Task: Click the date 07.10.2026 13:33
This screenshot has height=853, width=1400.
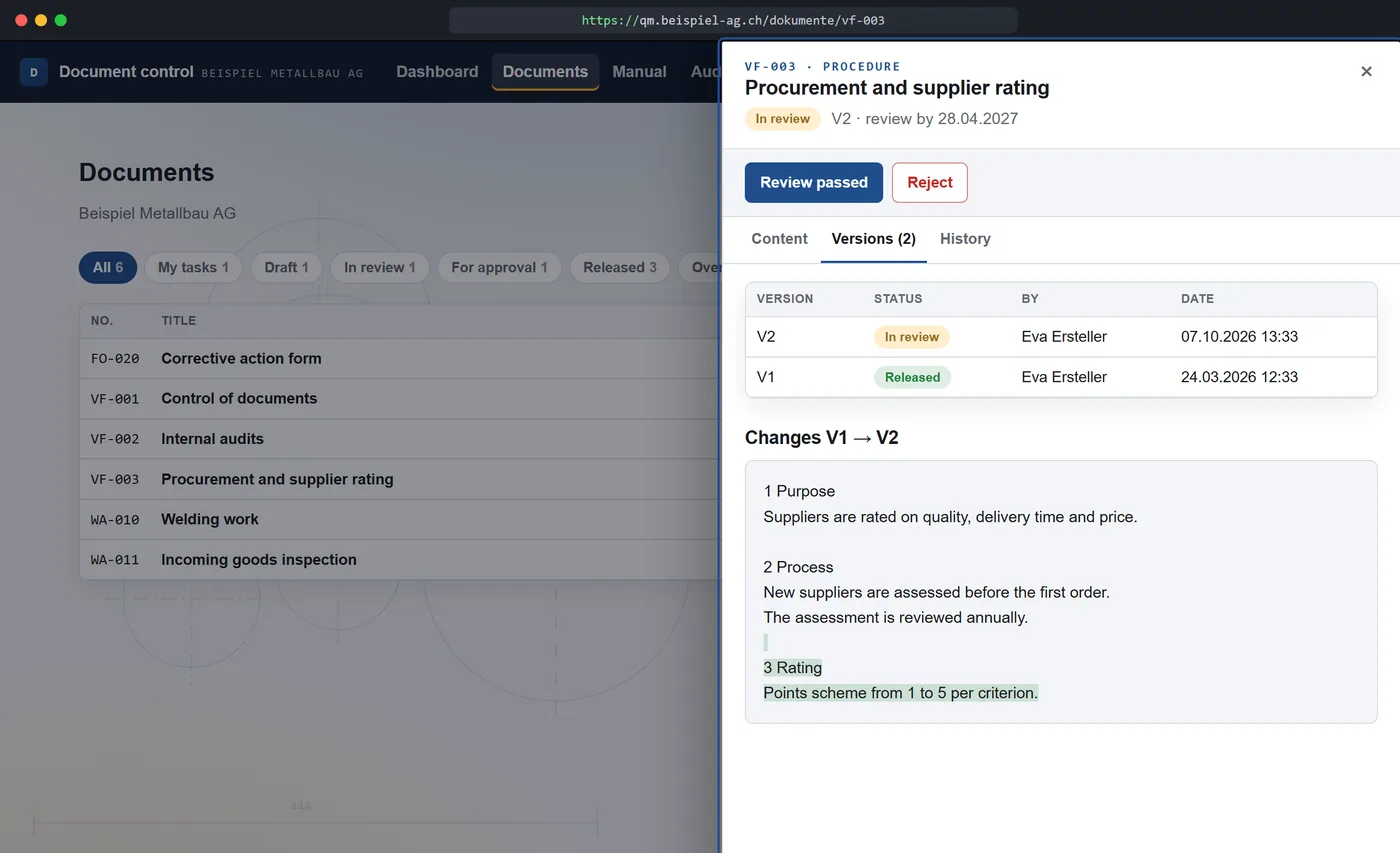Action: pyautogui.click(x=1239, y=337)
